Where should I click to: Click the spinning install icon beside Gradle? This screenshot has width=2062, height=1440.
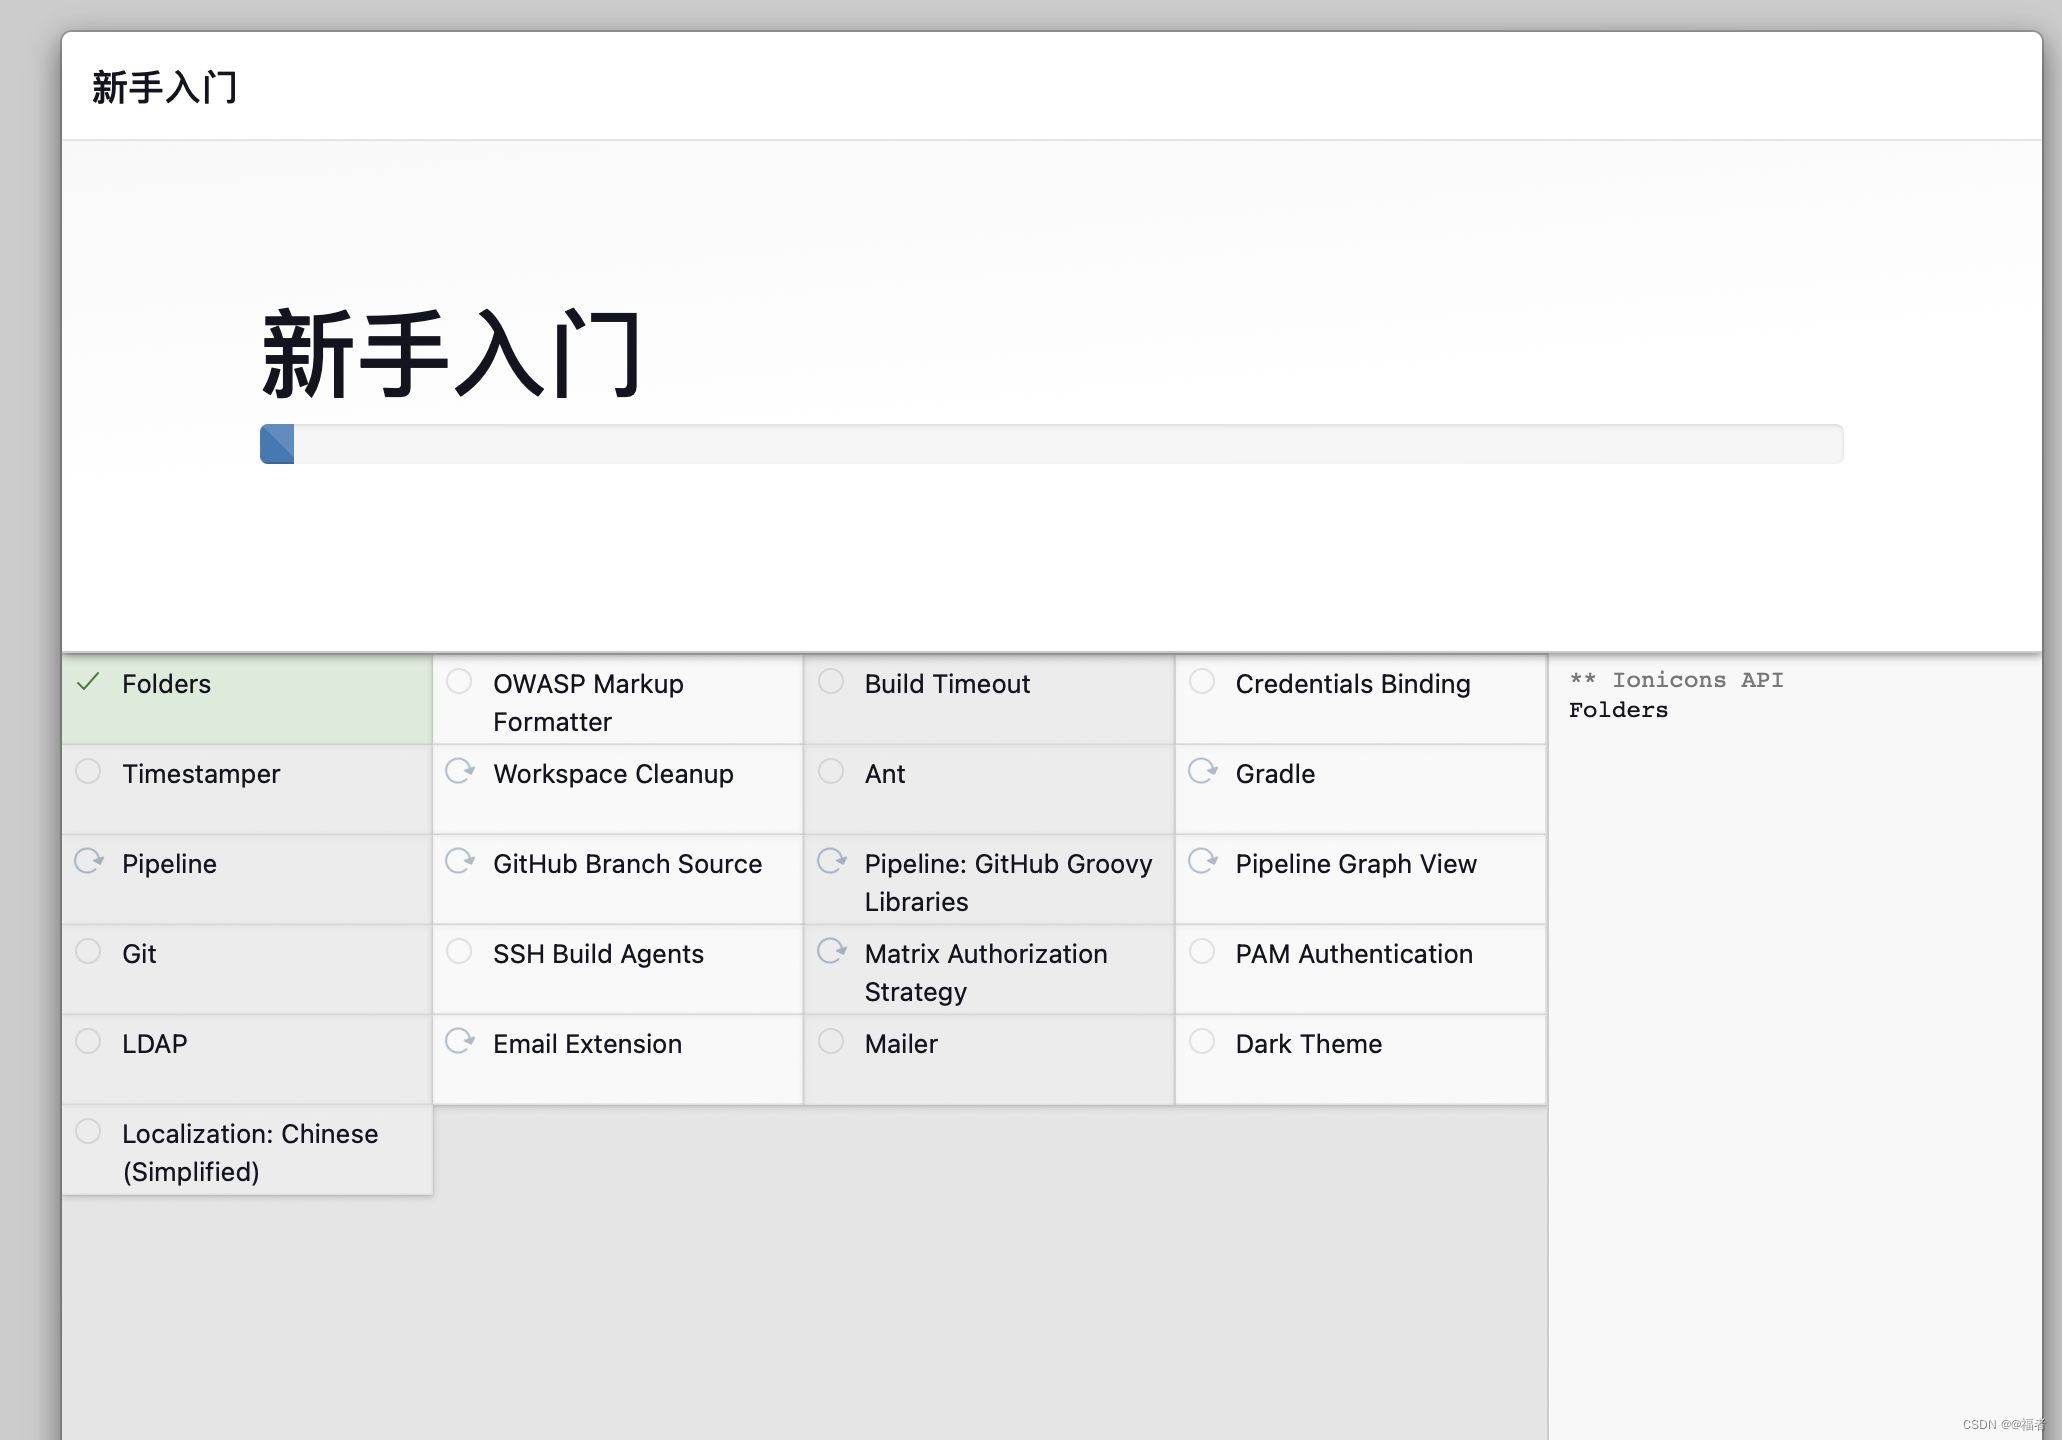(1203, 771)
